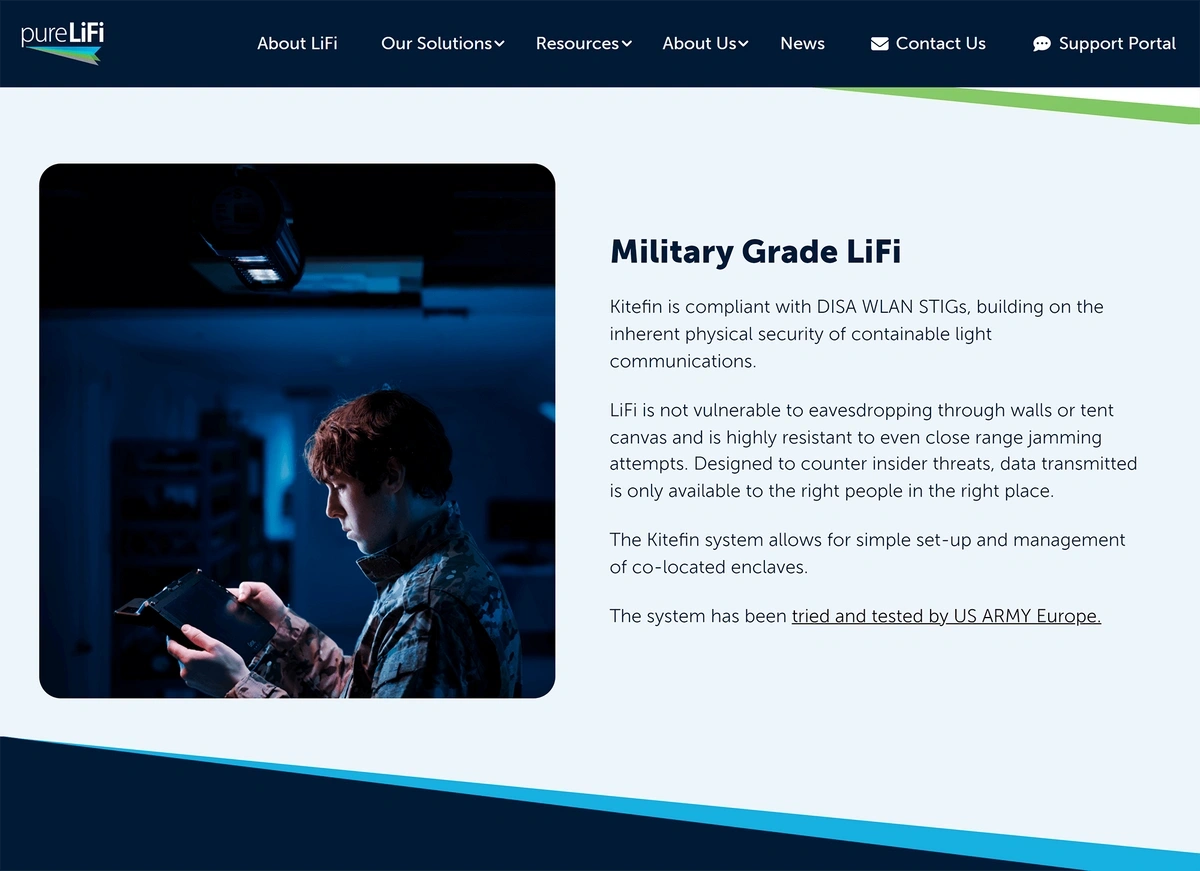The width and height of the screenshot is (1200, 871).
Task: Click the envelope icon beside Contact Us
Action: coord(880,44)
